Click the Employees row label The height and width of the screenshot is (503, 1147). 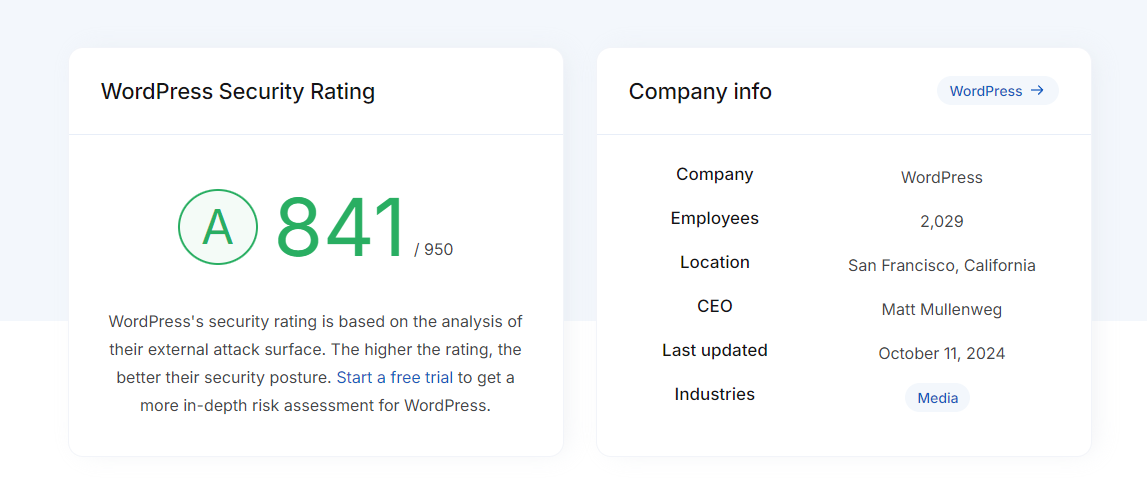pos(714,218)
